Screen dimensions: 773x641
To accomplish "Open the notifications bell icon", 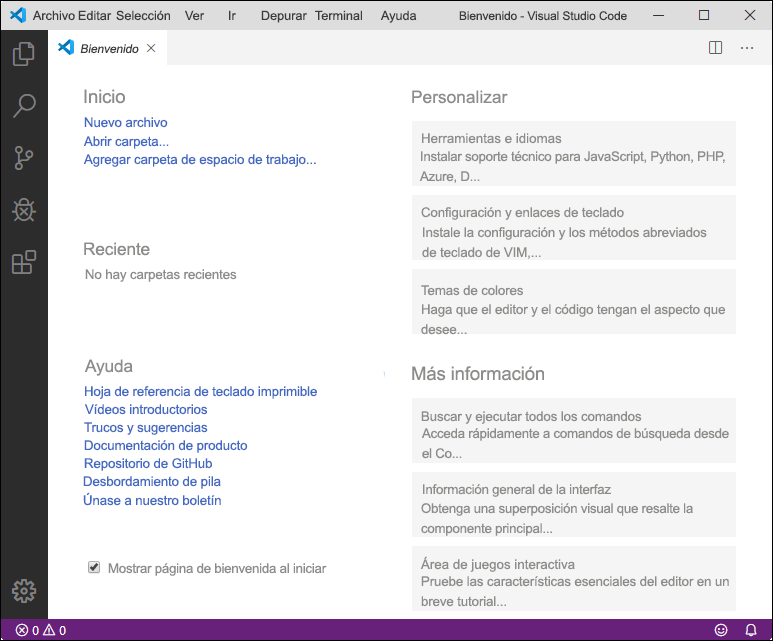I will [750, 630].
